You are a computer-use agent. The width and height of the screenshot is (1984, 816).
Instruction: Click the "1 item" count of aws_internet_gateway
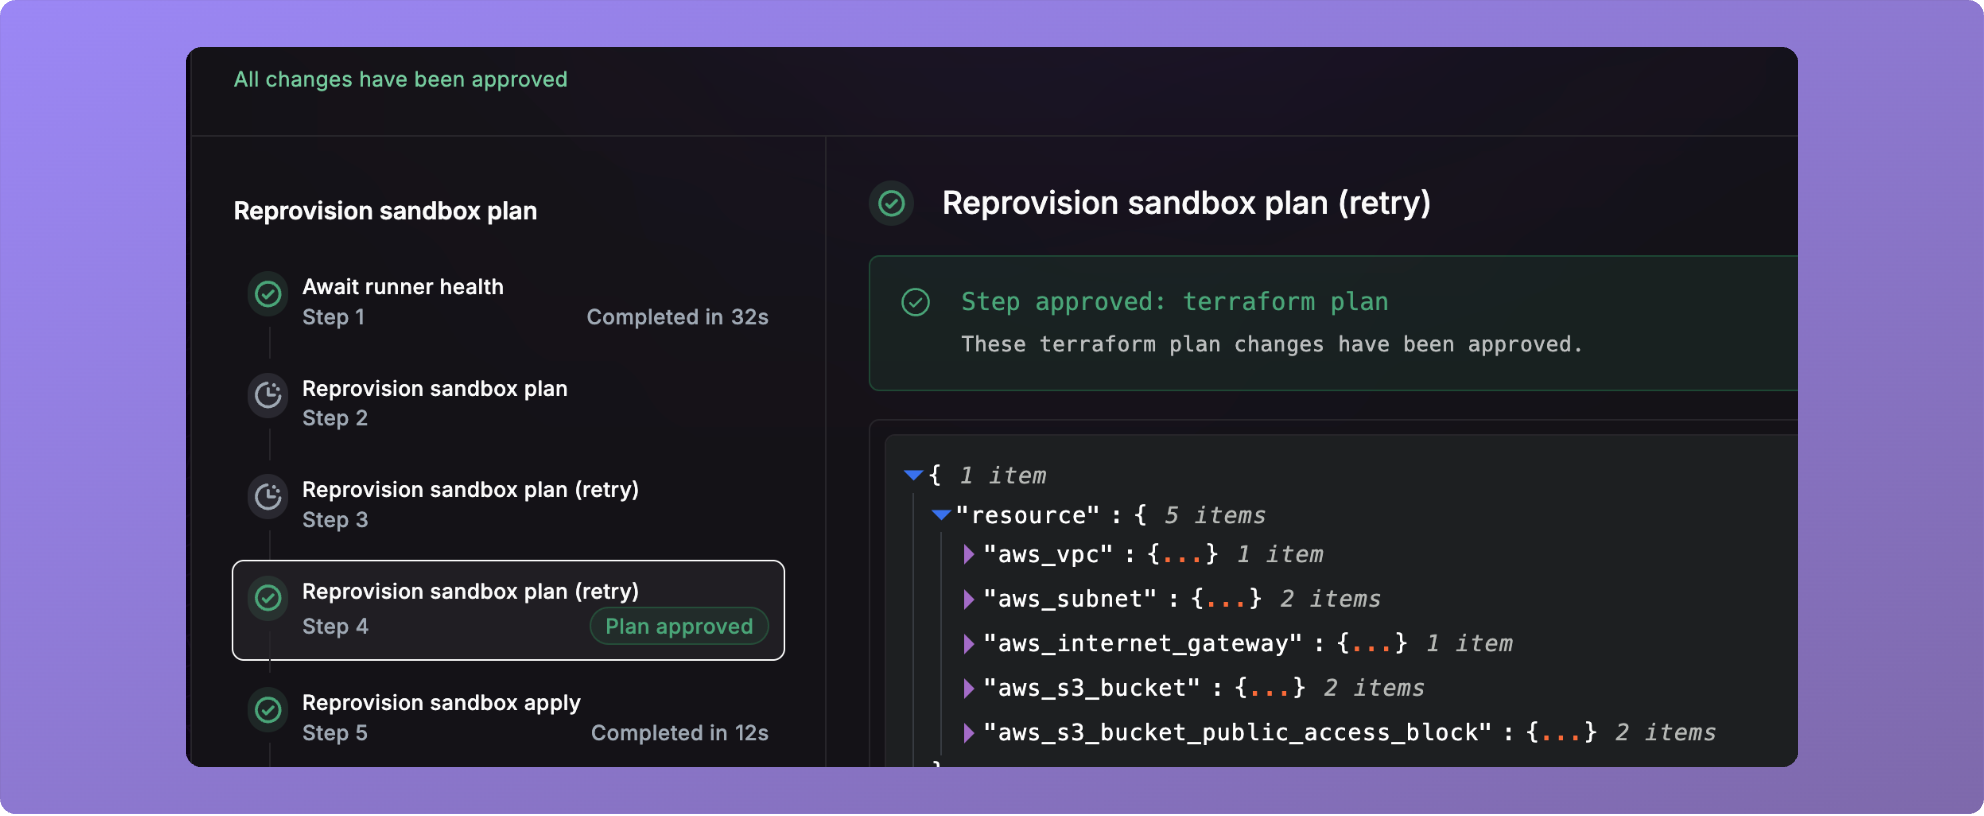tap(1469, 643)
